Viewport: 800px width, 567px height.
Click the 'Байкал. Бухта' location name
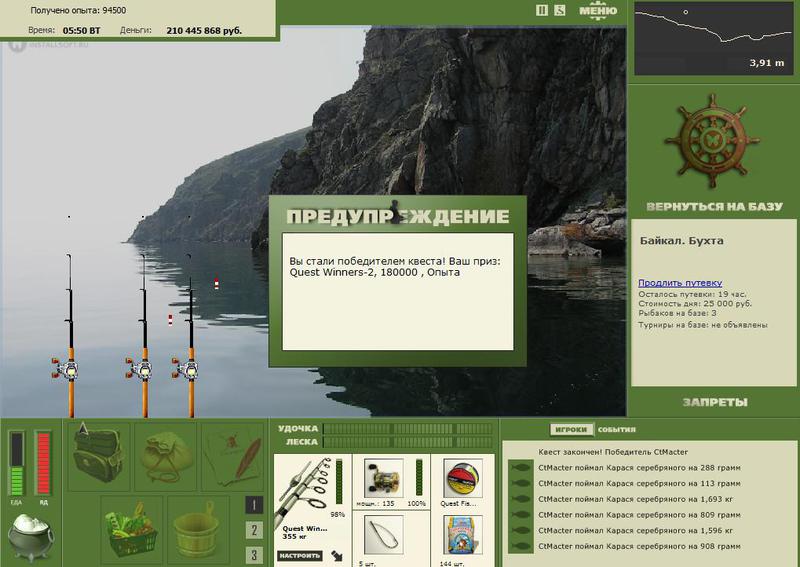click(682, 240)
